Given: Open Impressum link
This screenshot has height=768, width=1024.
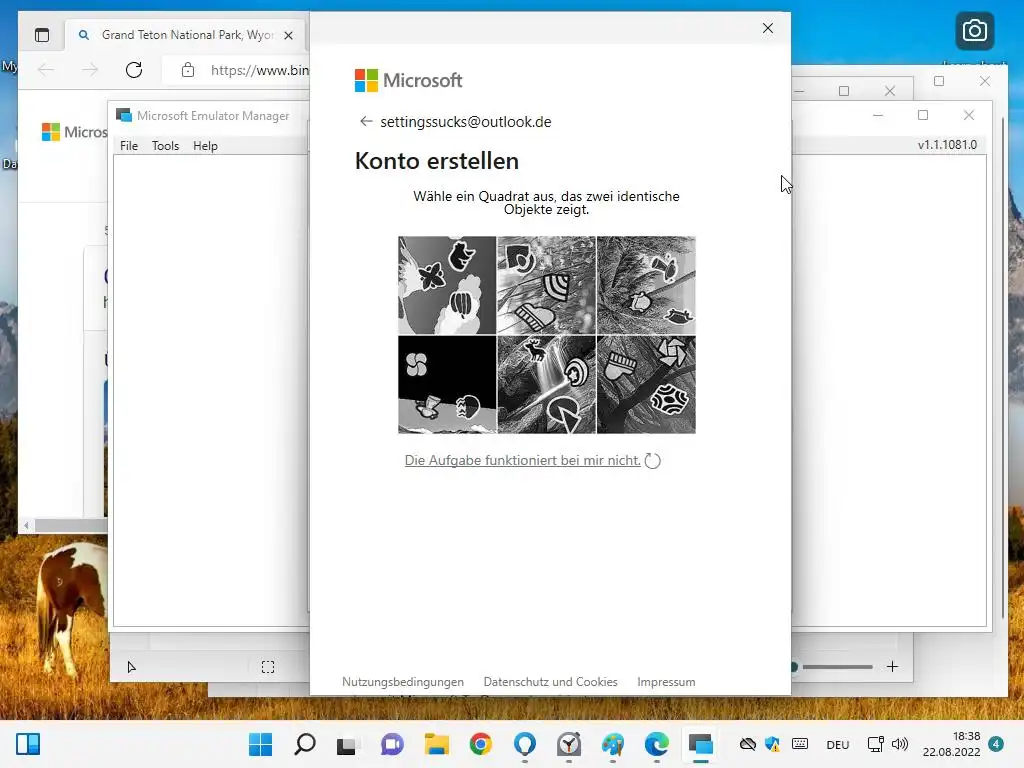Looking at the screenshot, I should (666, 682).
